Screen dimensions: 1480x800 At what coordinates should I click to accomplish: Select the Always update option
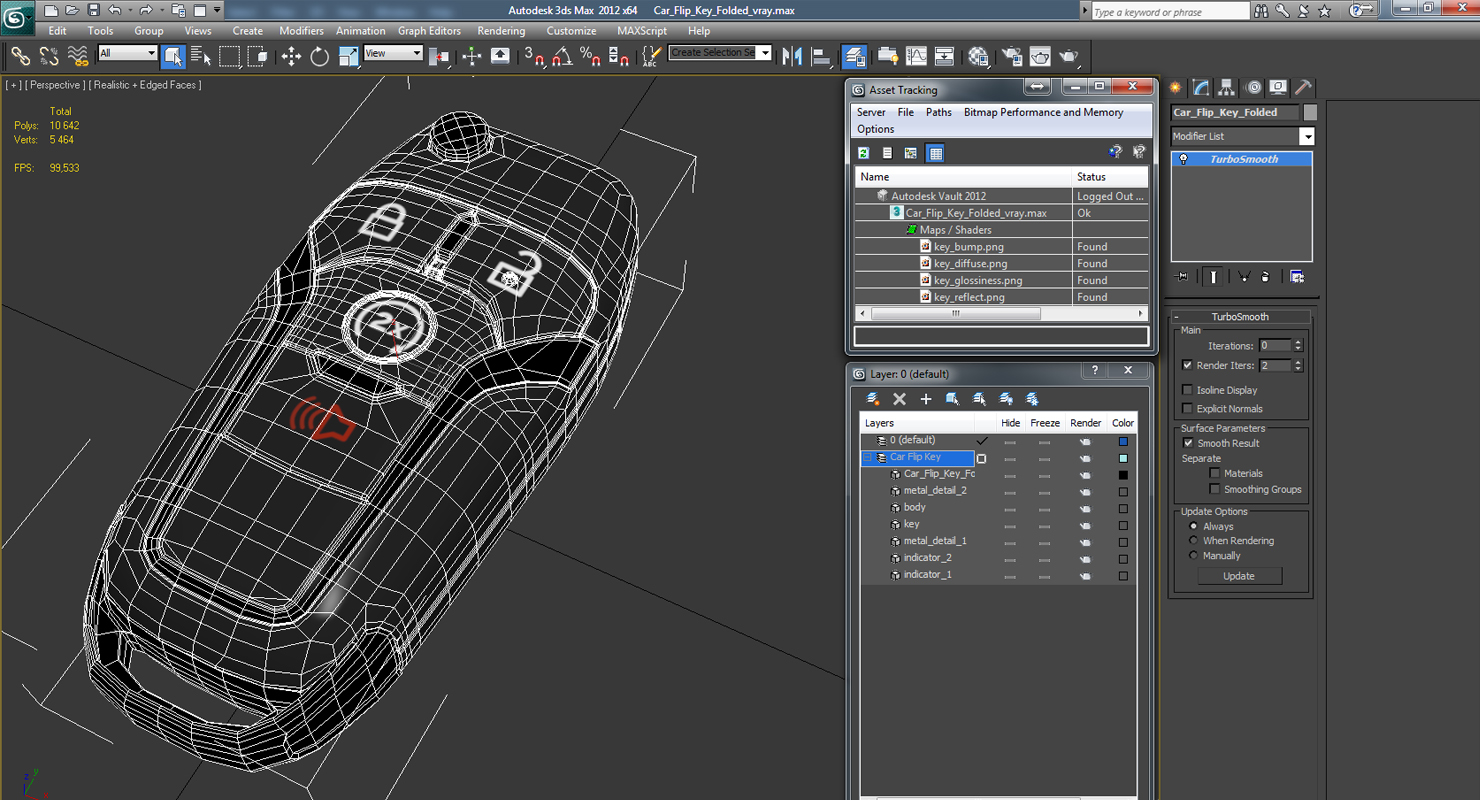click(1193, 526)
